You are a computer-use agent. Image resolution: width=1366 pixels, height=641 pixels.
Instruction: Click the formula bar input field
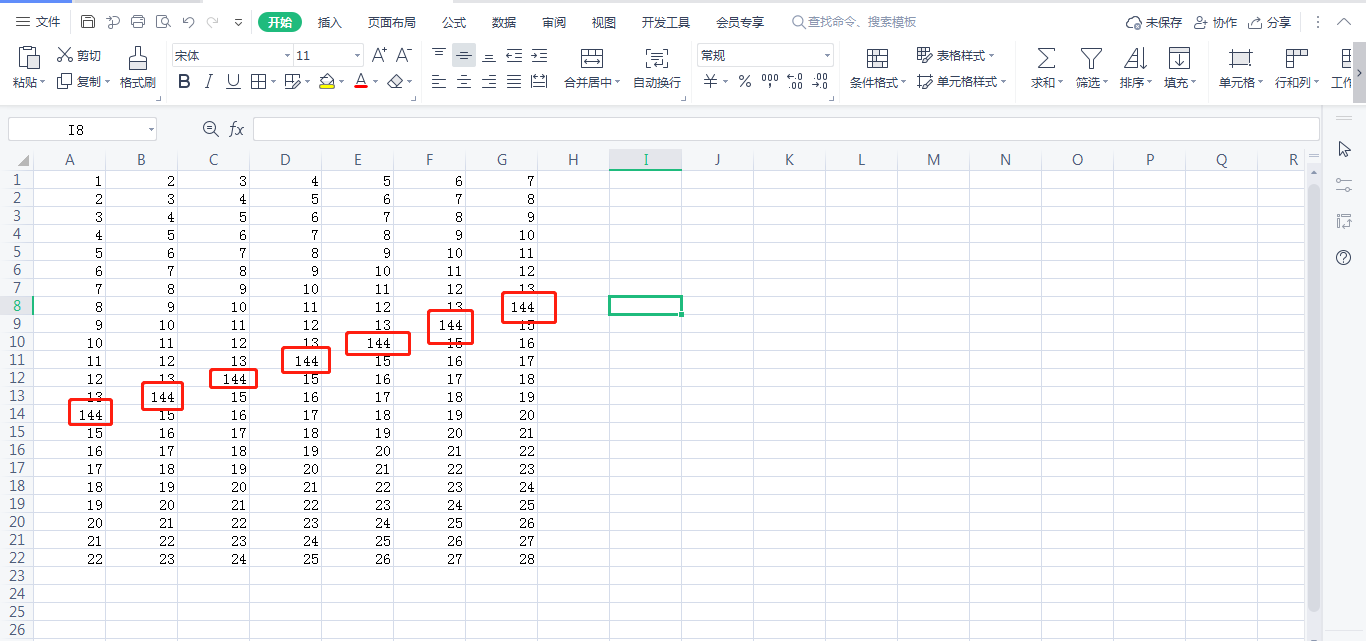[786, 129]
